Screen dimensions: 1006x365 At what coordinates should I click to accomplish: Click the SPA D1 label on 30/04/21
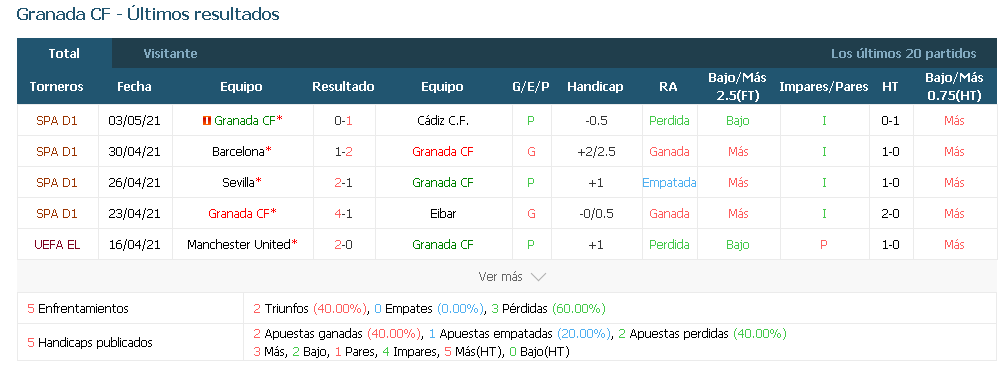click(x=56, y=152)
